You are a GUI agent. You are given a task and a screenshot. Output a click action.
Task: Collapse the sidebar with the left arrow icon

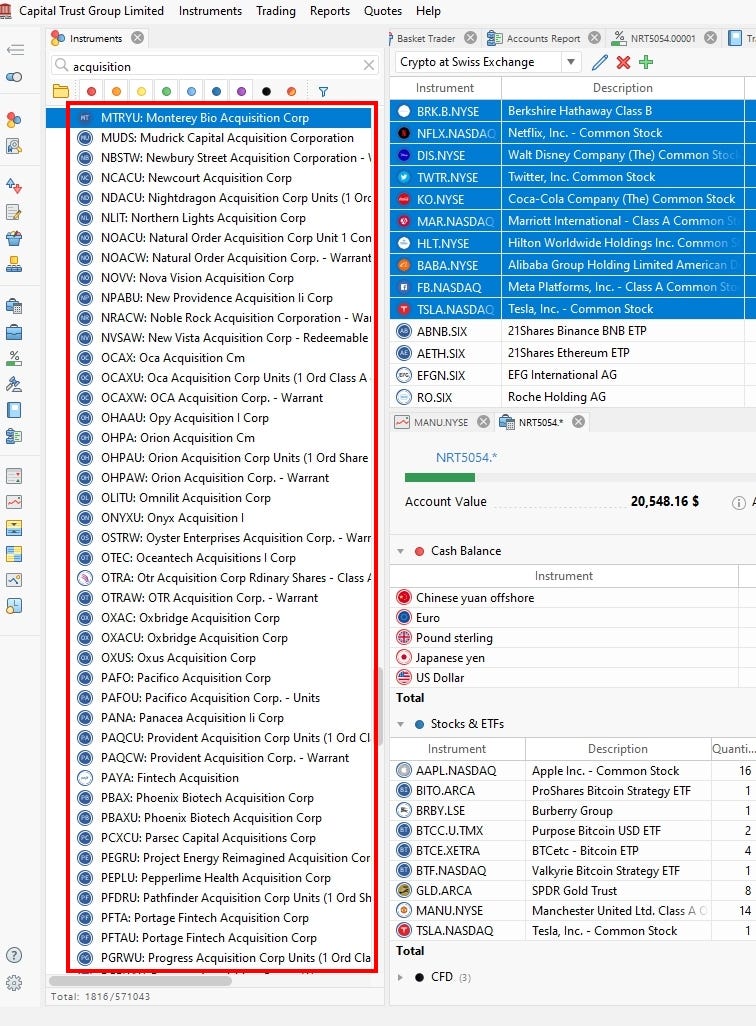tap(14, 50)
